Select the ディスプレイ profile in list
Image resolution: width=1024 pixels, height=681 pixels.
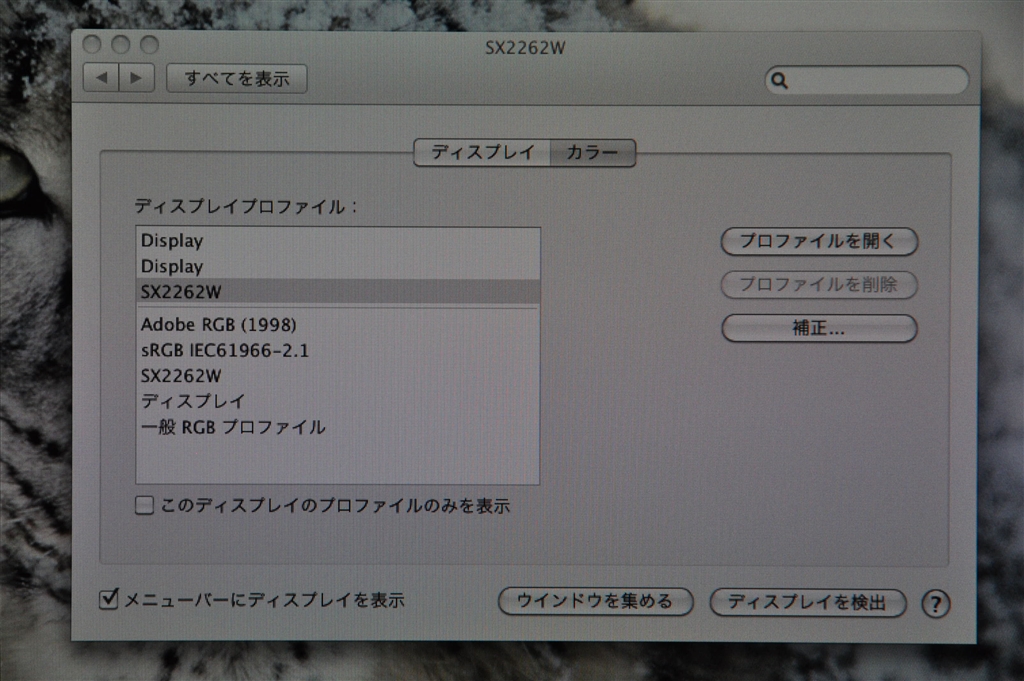pyautogui.click(x=338, y=401)
